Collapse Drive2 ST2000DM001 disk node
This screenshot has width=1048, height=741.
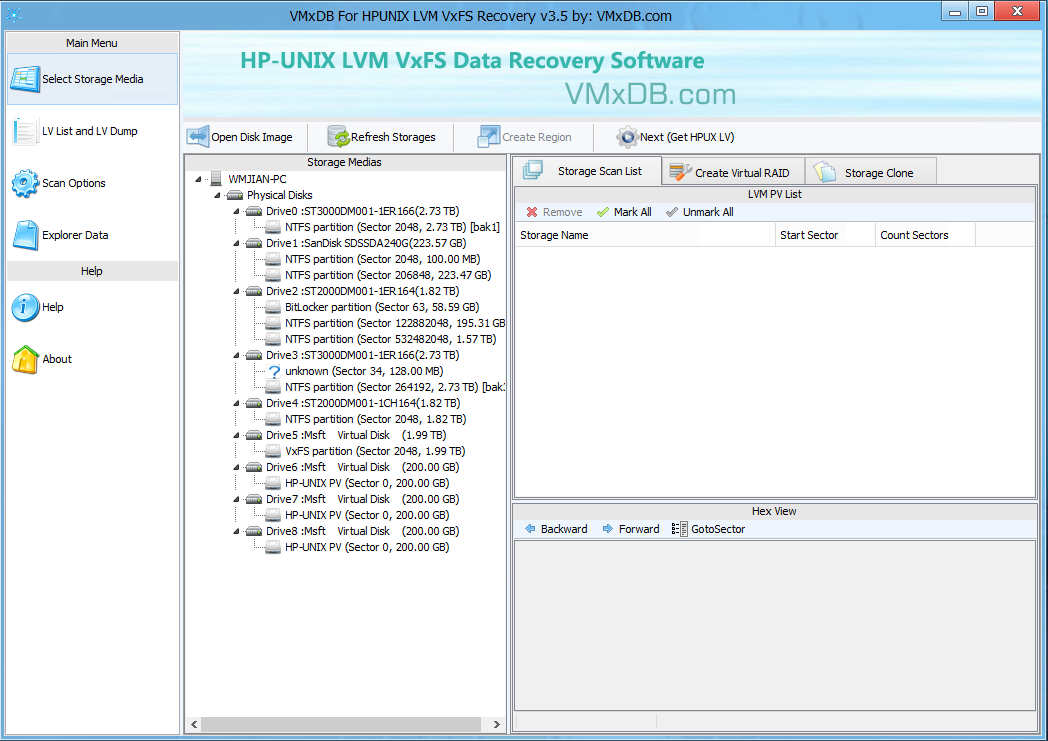coord(237,291)
